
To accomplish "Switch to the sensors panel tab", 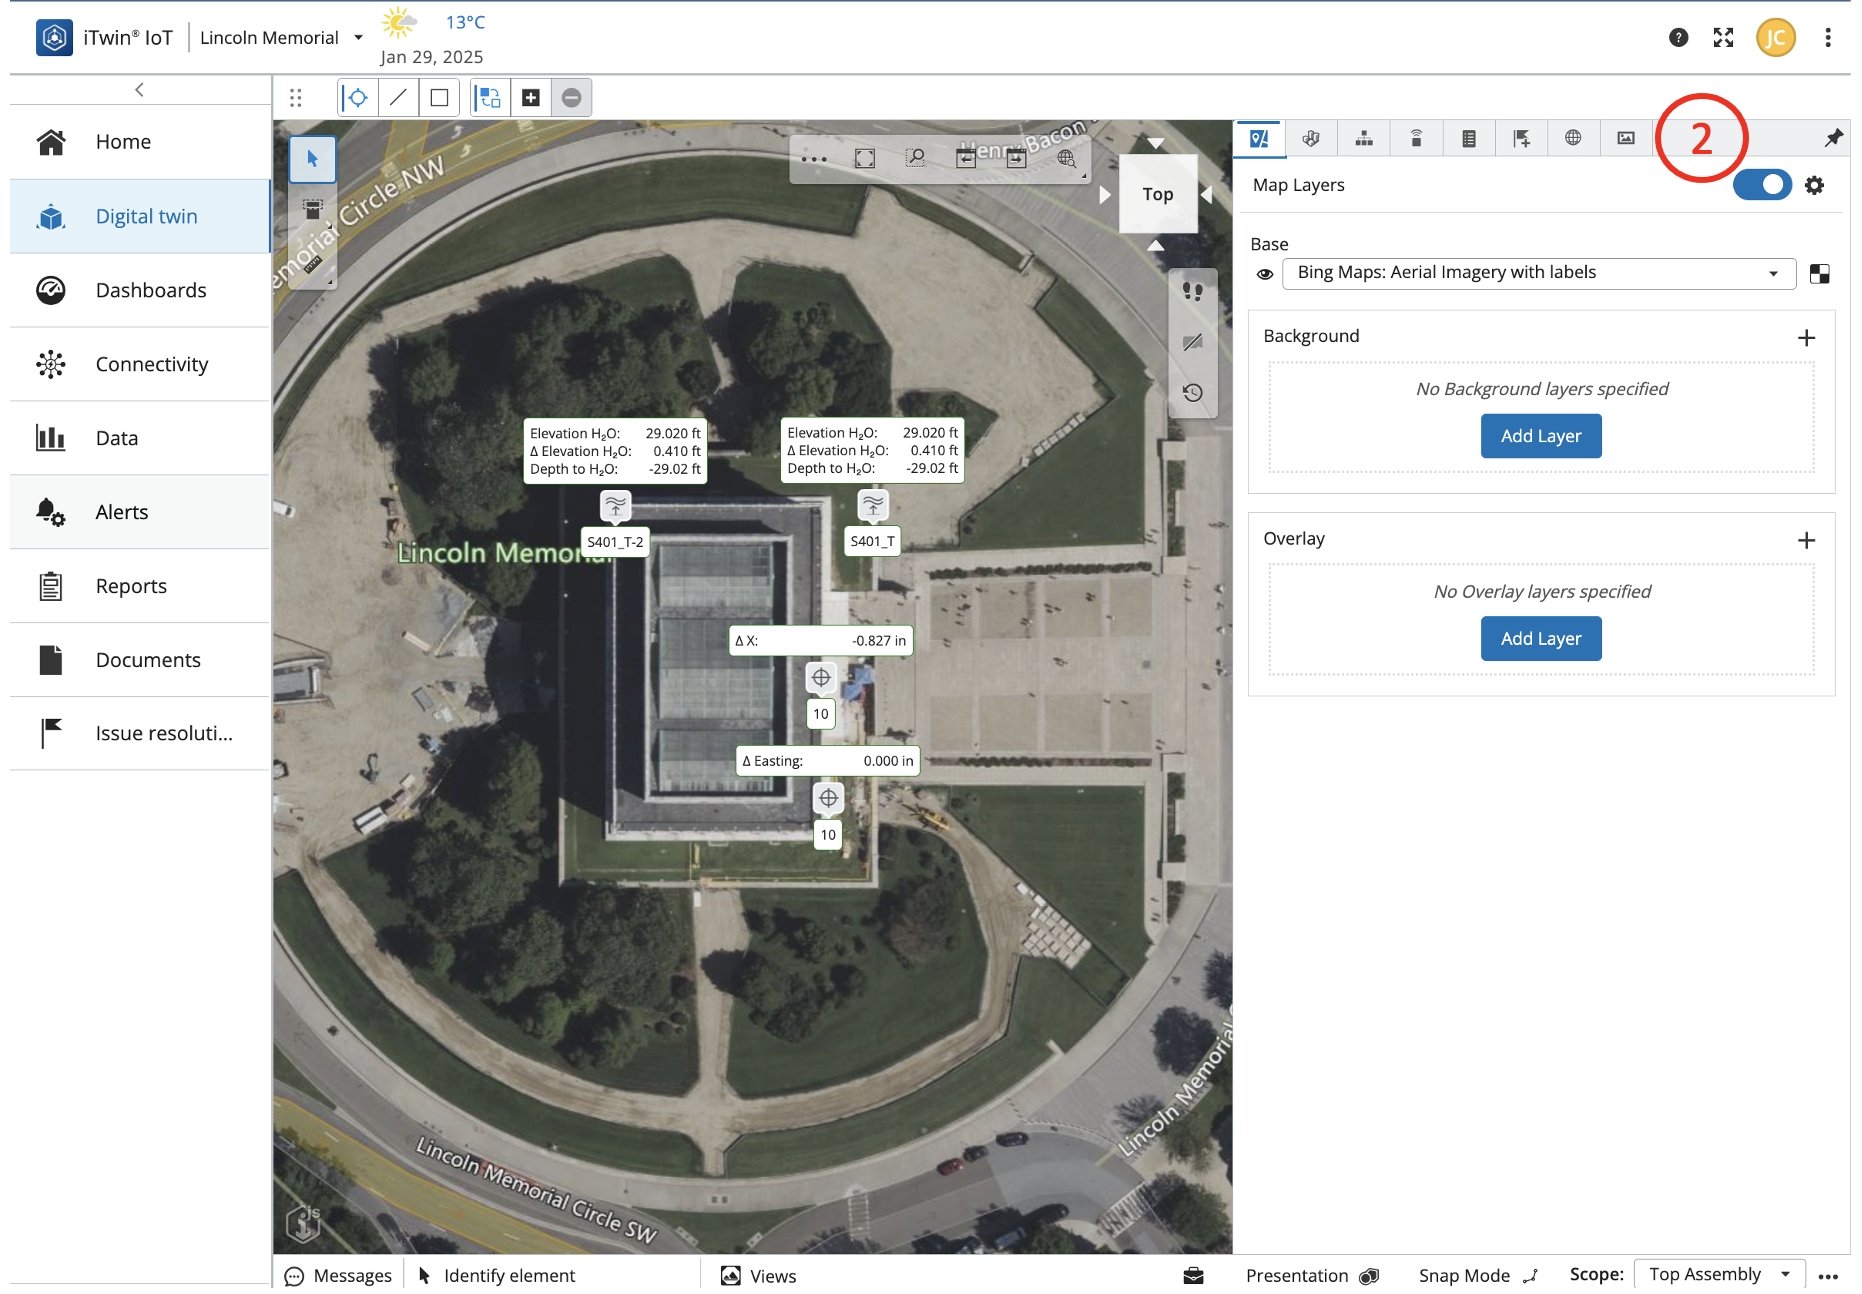I will click(1416, 138).
